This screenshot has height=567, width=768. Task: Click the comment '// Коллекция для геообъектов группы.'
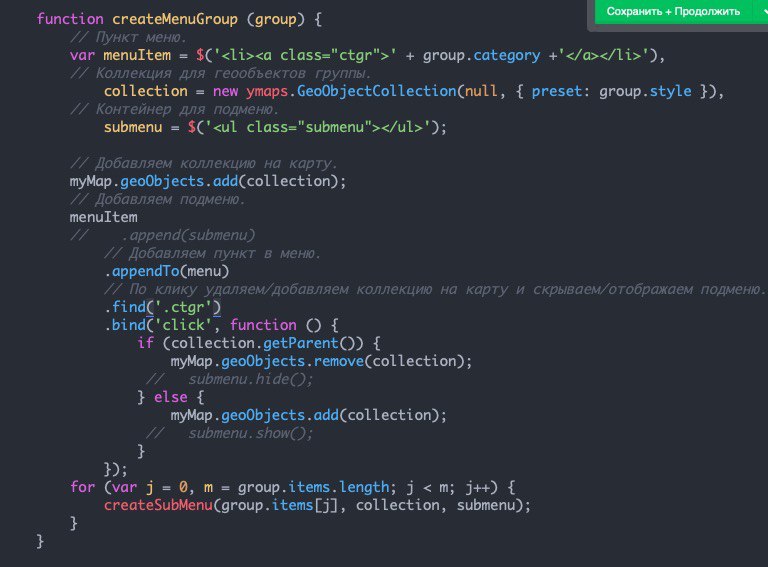tap(221, 73)
